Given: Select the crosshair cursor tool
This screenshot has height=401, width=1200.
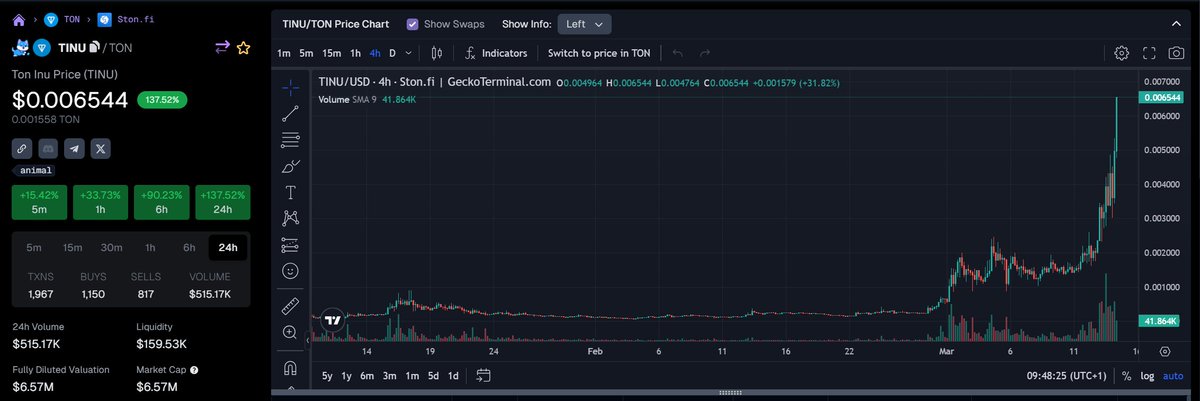Looking at the screenshot, I should coord(290,87).
